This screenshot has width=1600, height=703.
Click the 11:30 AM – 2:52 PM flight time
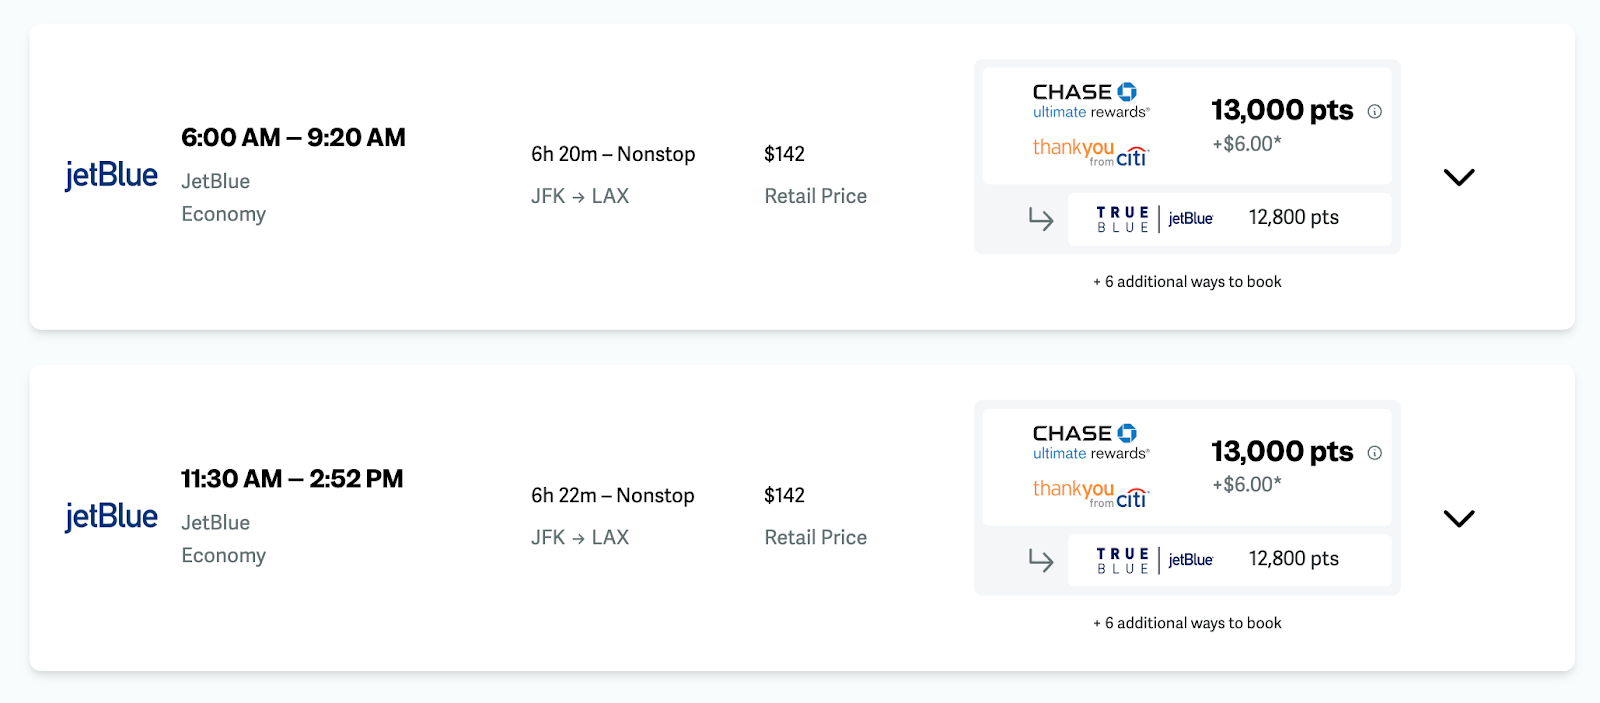[292, 479]
